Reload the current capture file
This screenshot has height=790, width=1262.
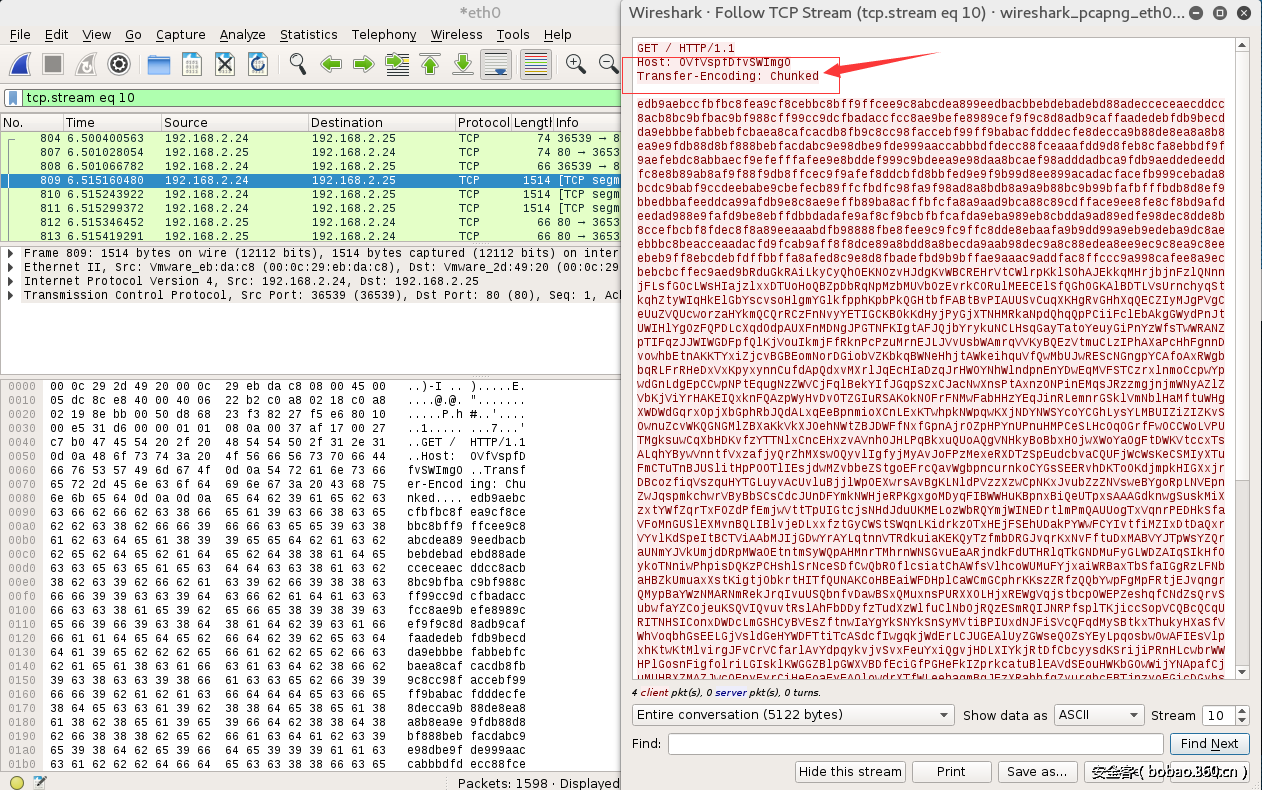click(x=257, y=65)
